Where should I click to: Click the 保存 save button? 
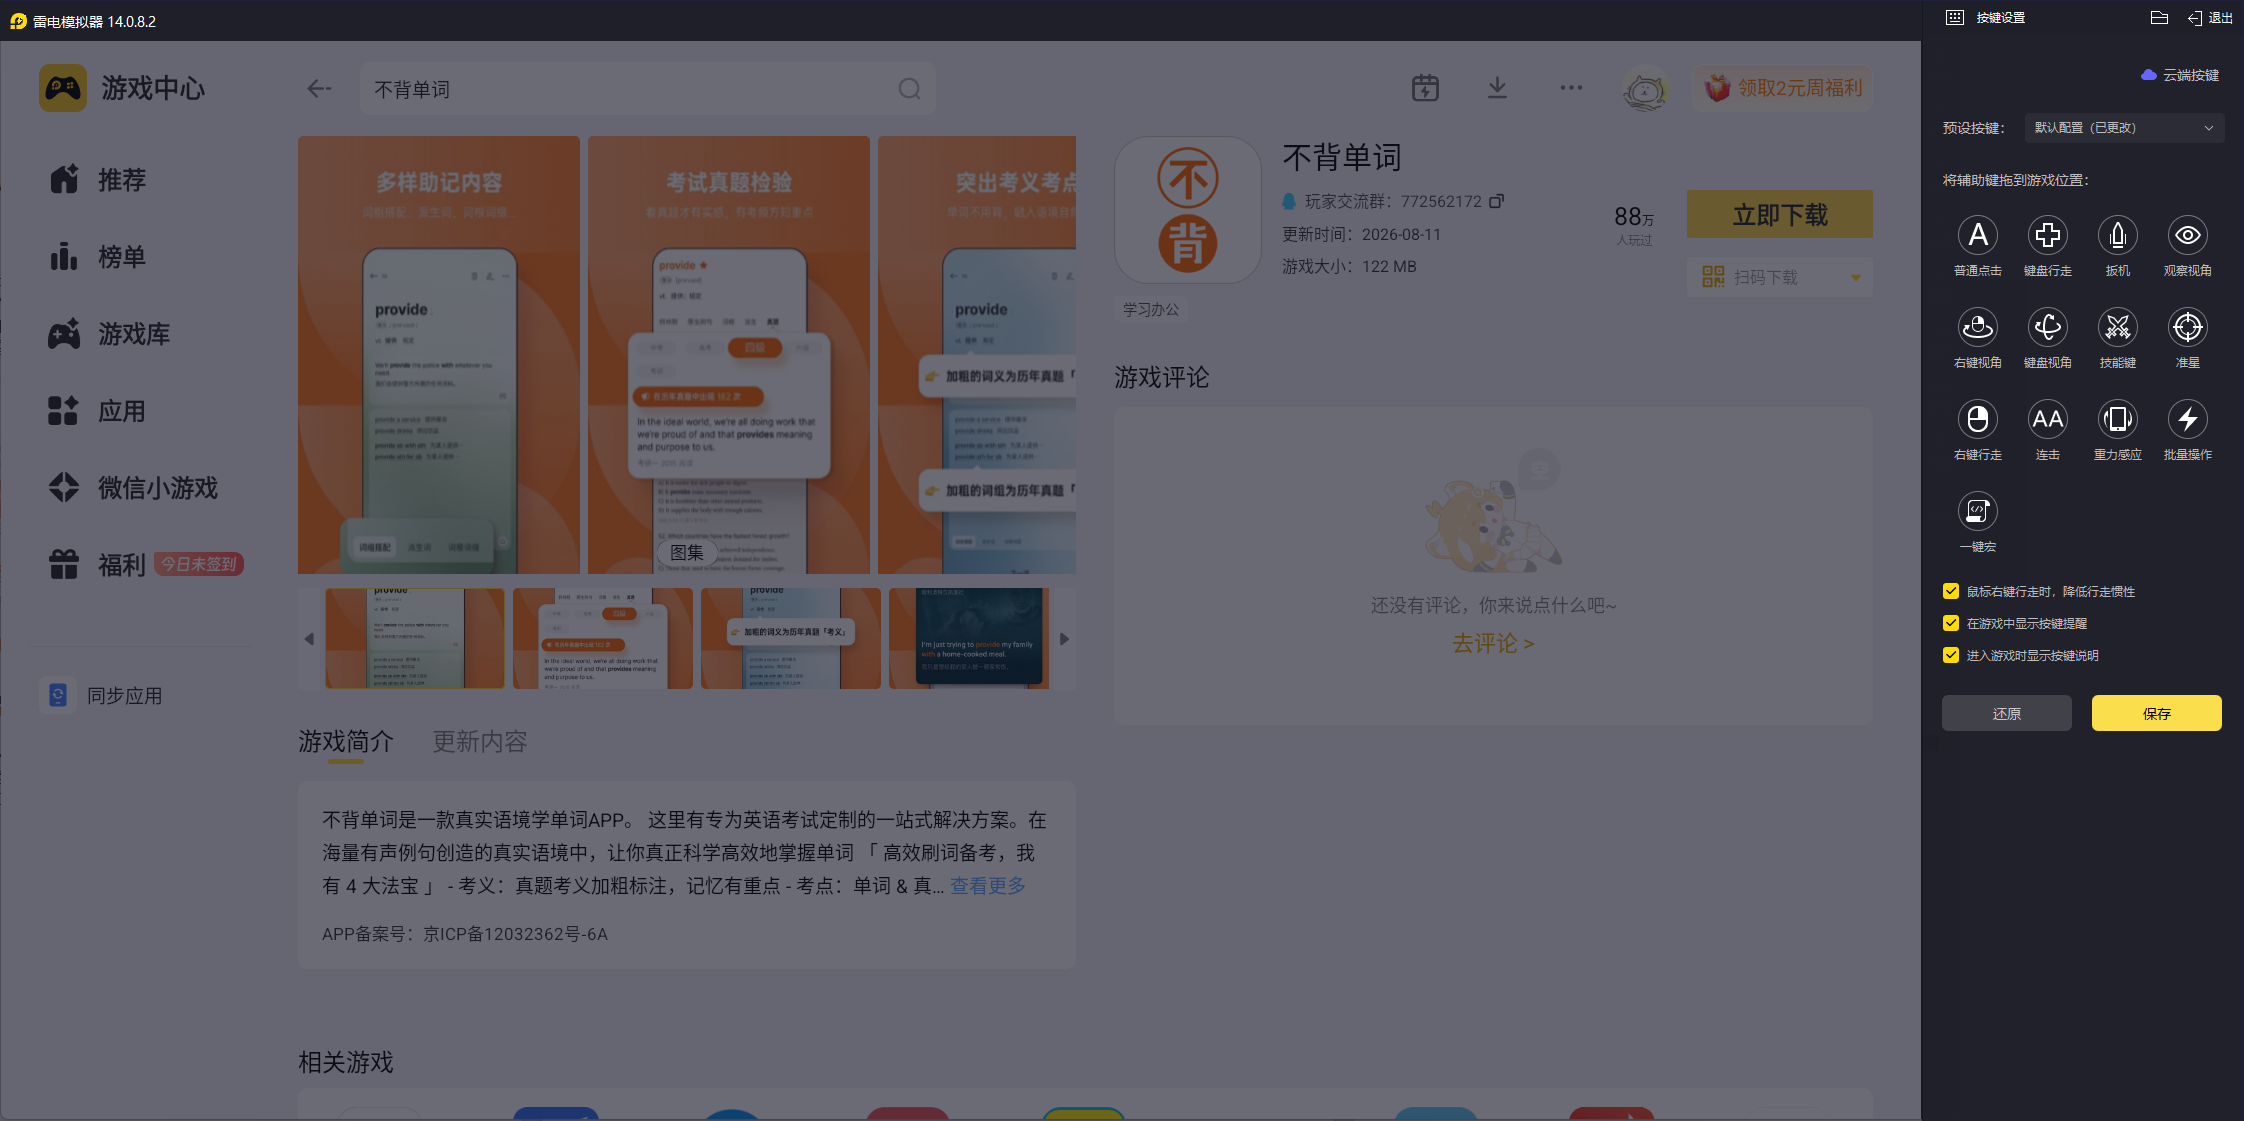(2156, 713)
